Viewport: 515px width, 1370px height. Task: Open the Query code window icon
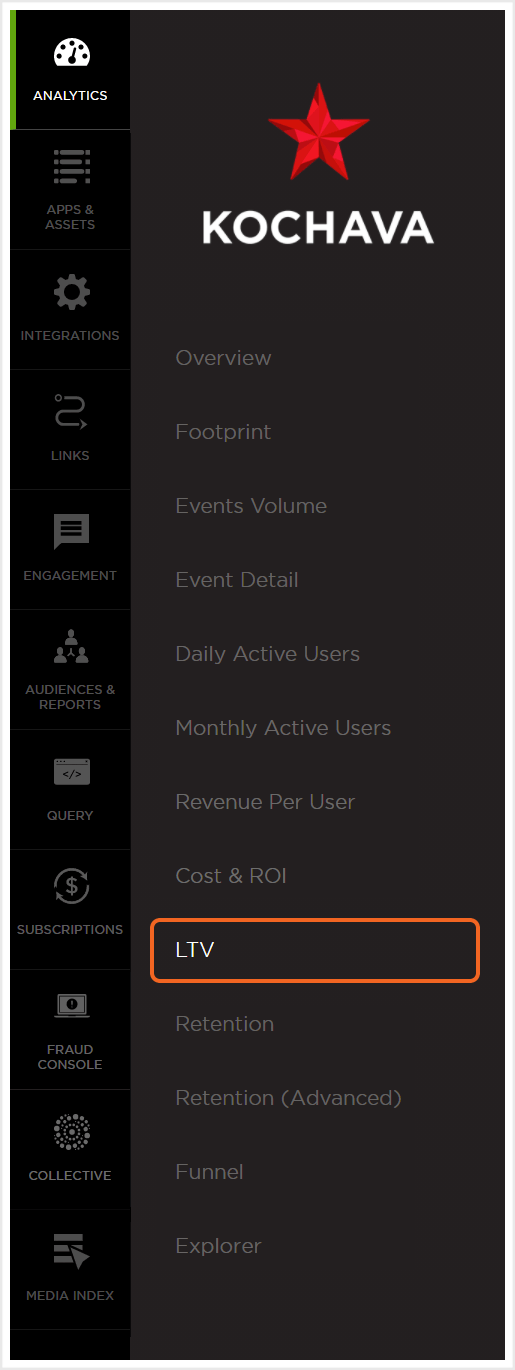71,773
